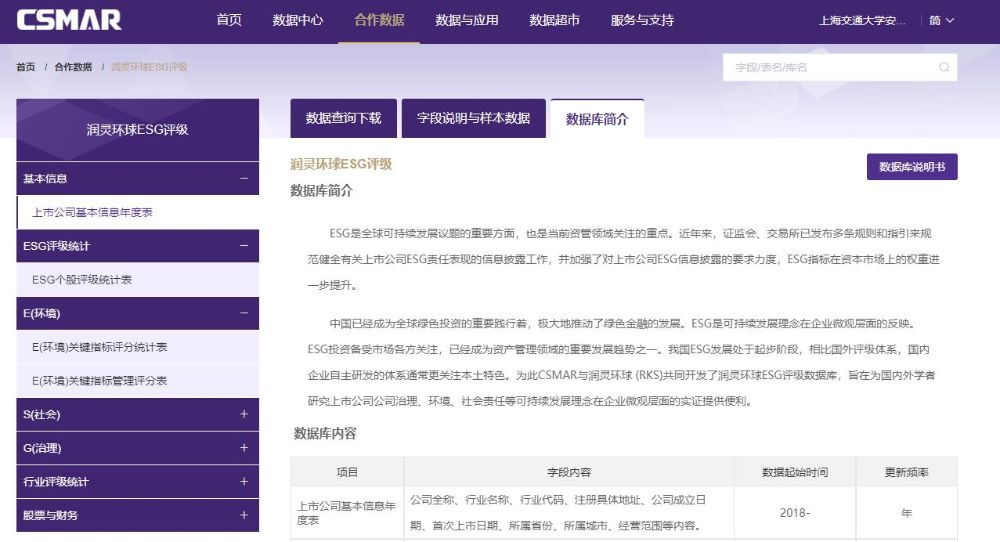Collapse the 基本信息 section
Screen dimensions: 1000x542
click(x=137, y=179)
